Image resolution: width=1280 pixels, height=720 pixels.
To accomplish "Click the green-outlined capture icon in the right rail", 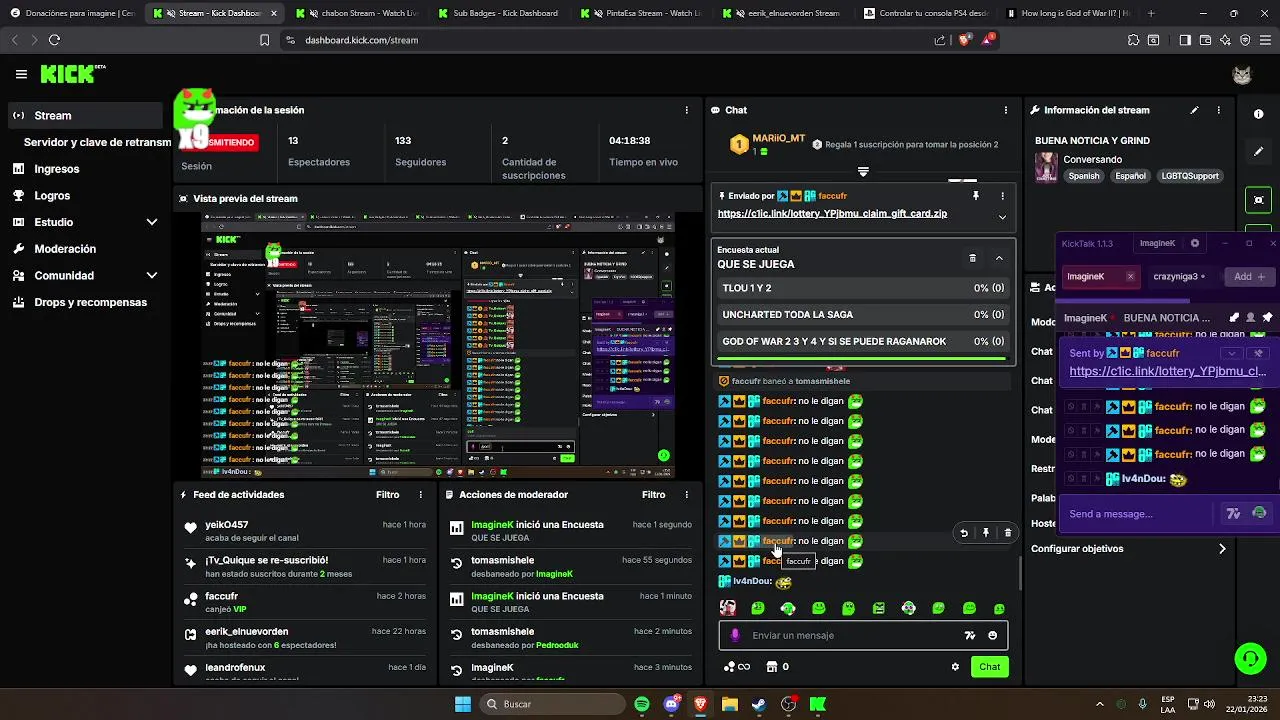I will [x=1258, y=200].
